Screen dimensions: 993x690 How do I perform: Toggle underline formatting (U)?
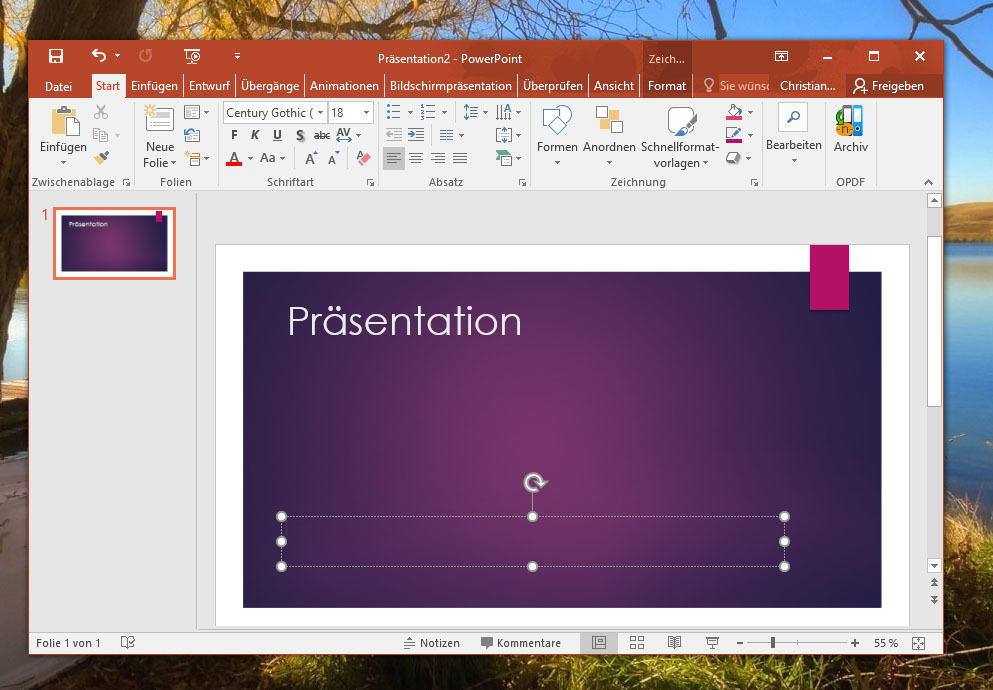[x=277, y=135]
